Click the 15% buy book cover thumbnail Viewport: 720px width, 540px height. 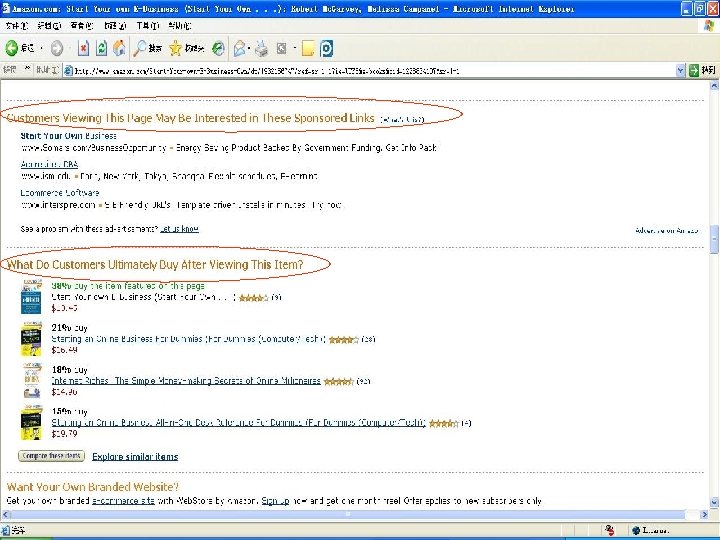click(x=31, y=422)
